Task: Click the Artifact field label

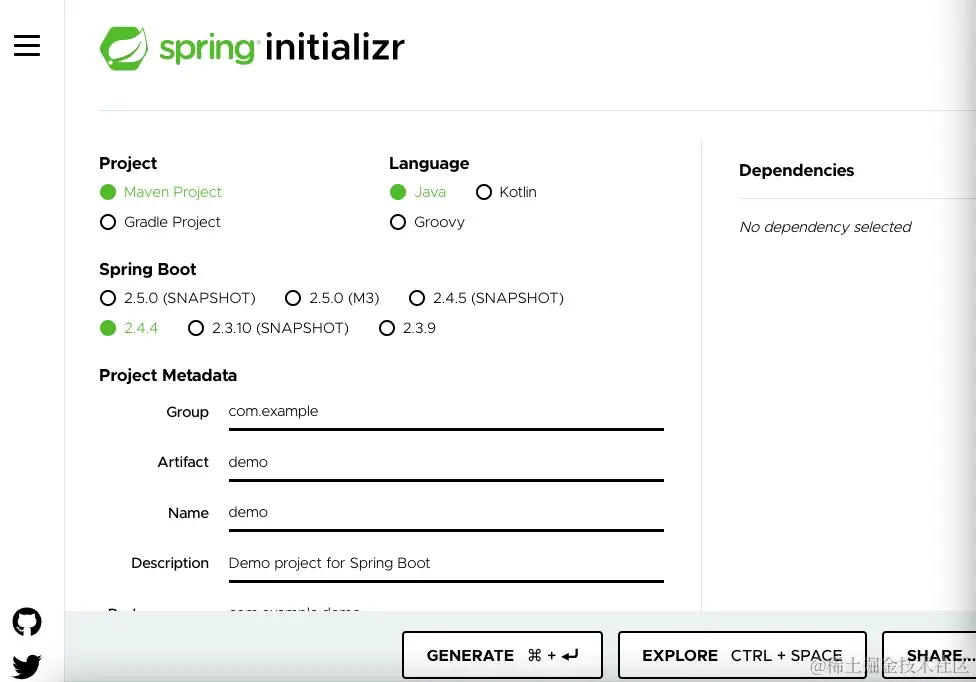Action: tap(183, 462)
